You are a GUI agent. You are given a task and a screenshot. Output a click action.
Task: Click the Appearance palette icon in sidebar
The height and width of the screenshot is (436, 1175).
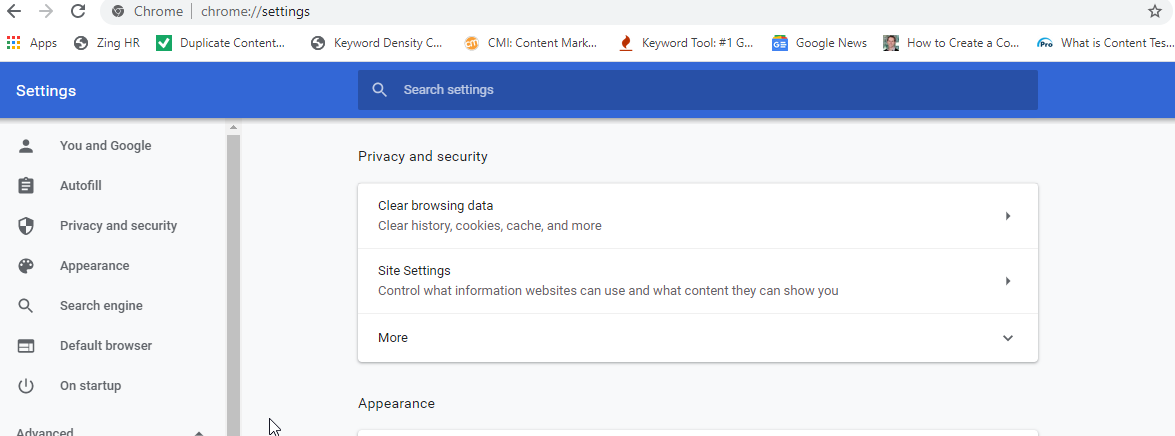(x=26, y=266)
